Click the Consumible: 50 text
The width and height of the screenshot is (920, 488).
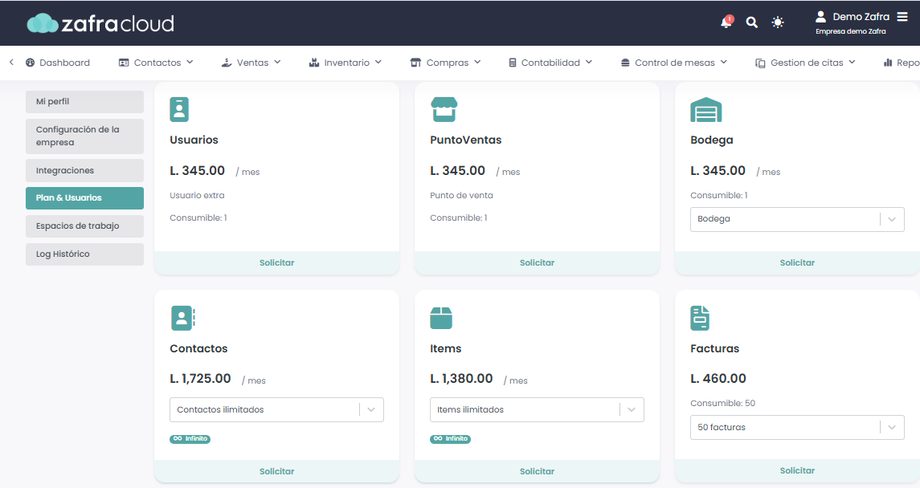tap(722, 404)
